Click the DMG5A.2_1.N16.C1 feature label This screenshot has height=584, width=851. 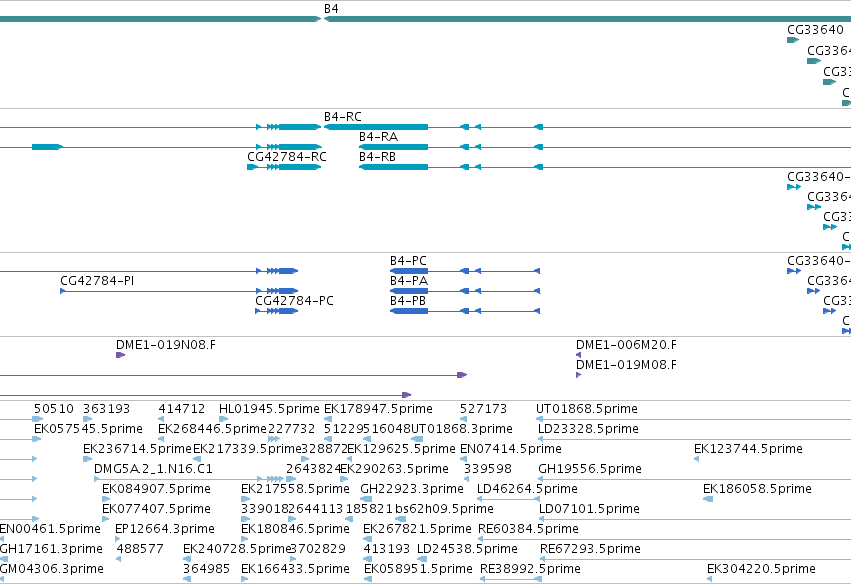(154, 469)
